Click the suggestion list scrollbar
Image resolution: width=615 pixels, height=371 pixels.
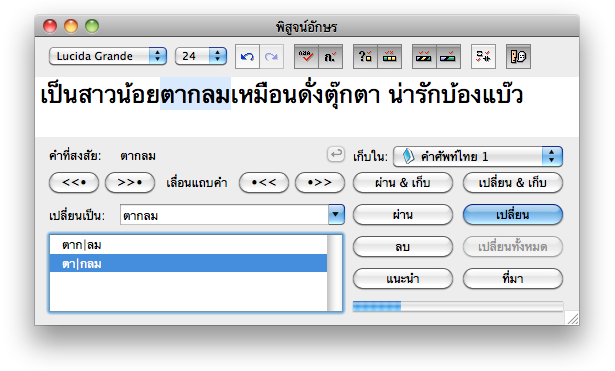tap(335, 273)
